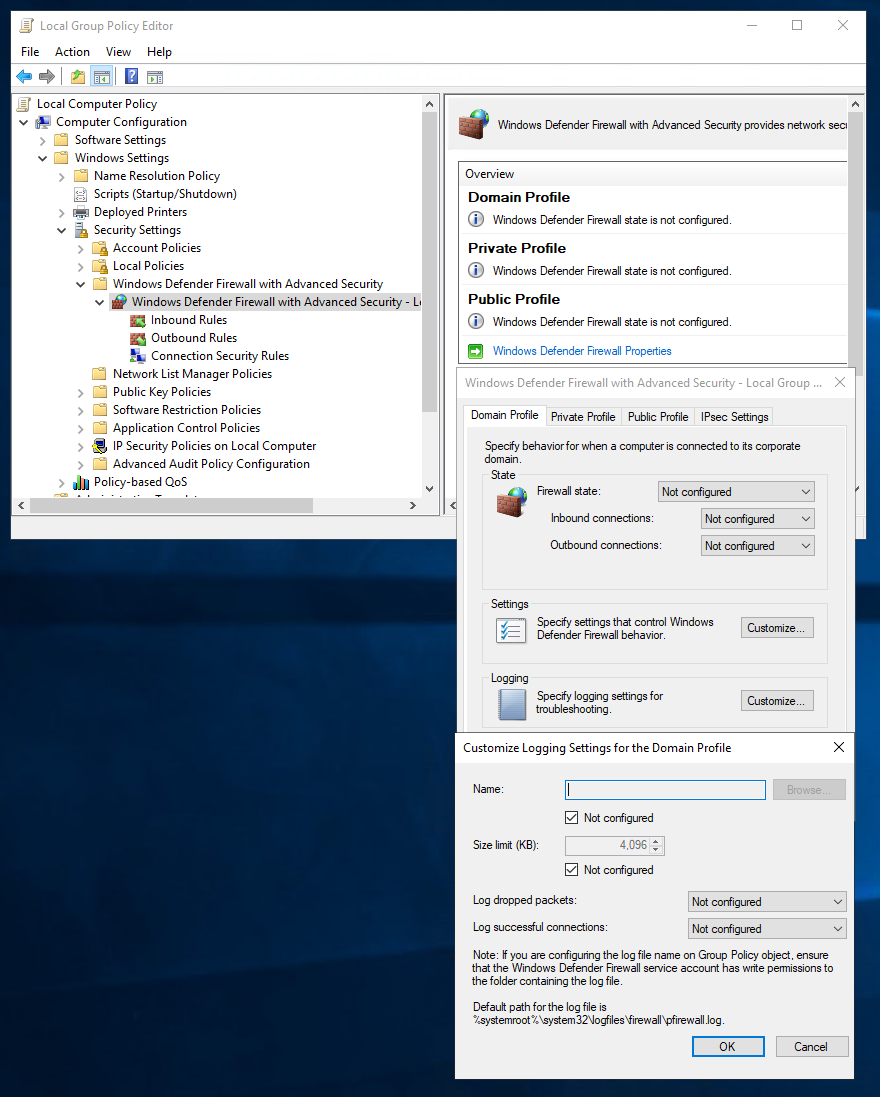Close the Customize Logging Settings dialog
Screen dimensions: 880x1097
tap(839, 747)
